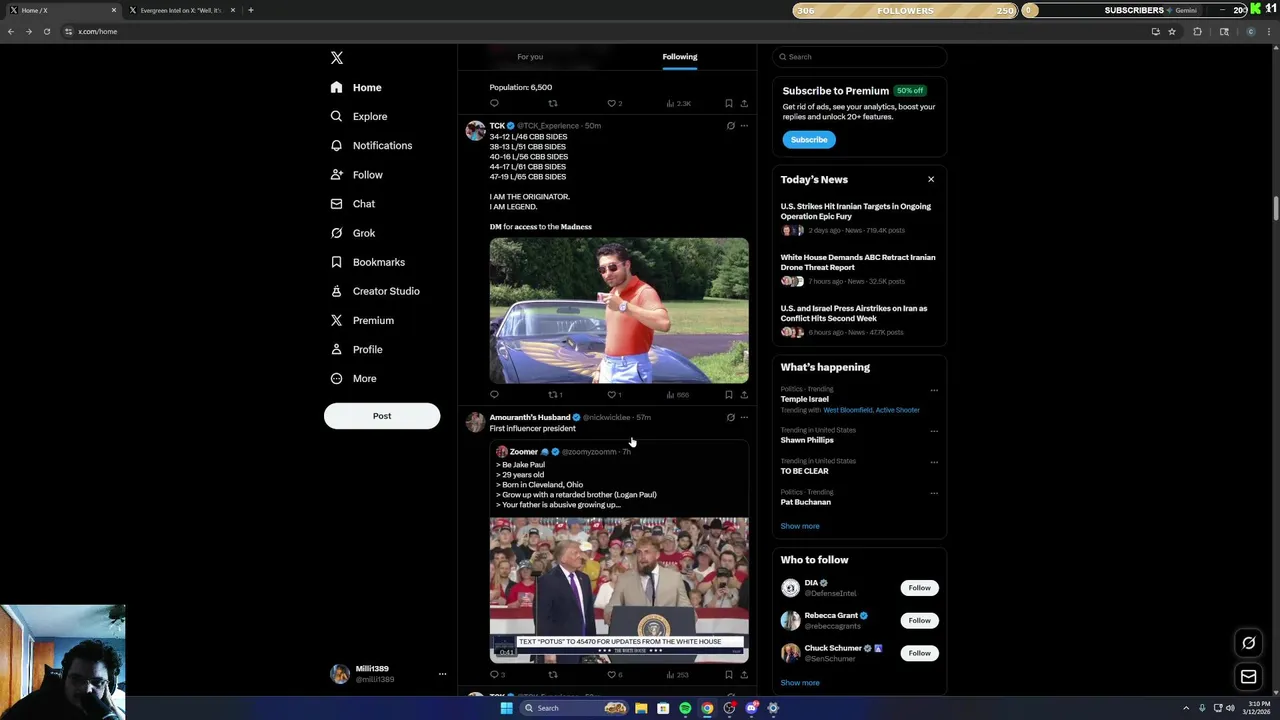1280x720 pixels.
Task: Open Grok actions on TCK post
Action: tap(730, 126)
